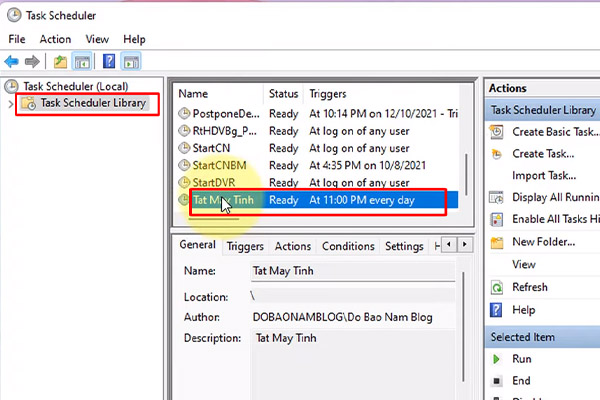The height and width of the screenshot is (400, 600).
Task: Click the Up one level folder icon
Action: (60, 61)
